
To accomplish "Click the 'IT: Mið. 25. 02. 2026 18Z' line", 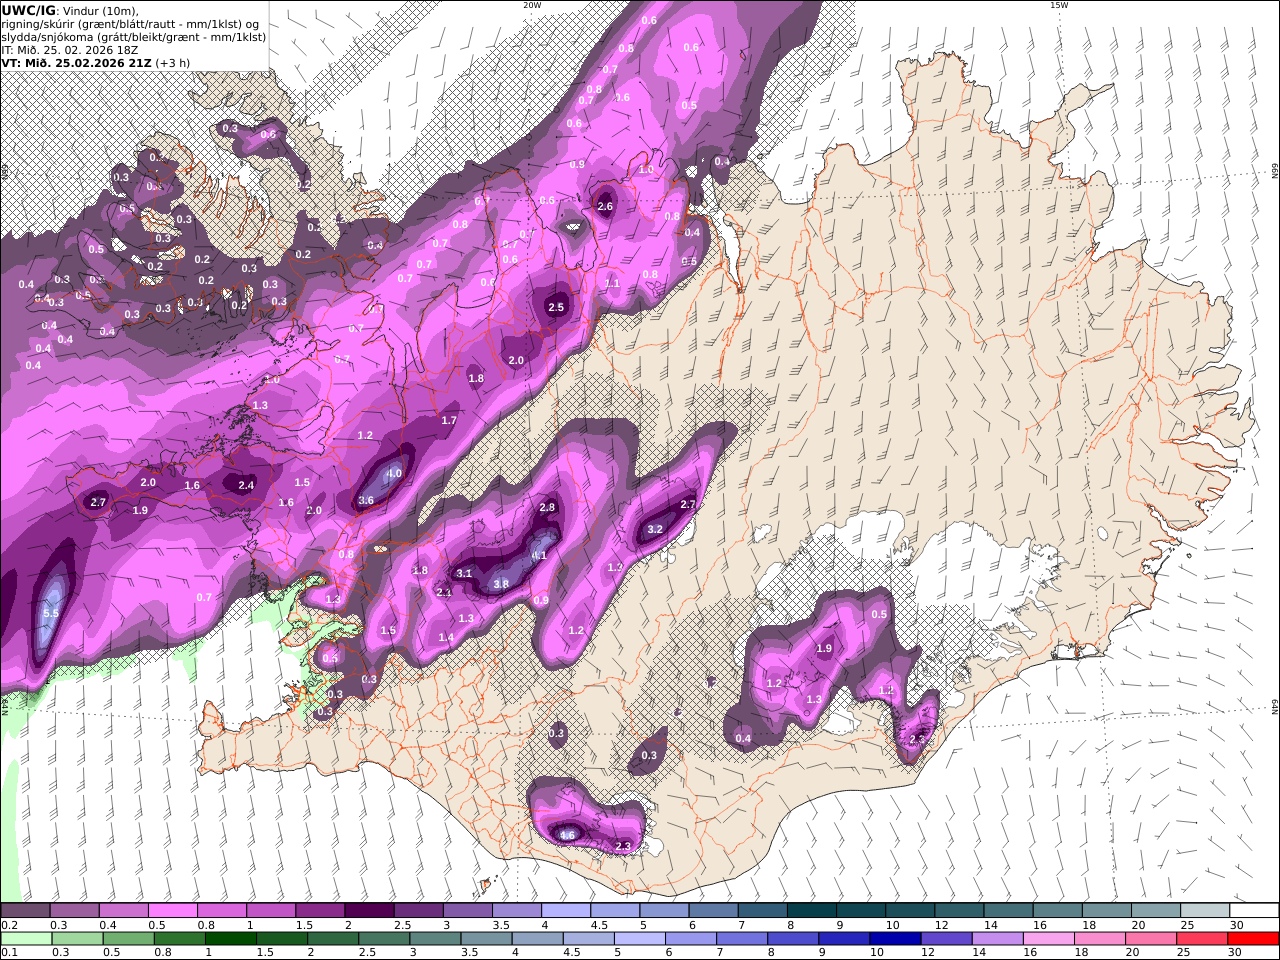I will 69,49.
